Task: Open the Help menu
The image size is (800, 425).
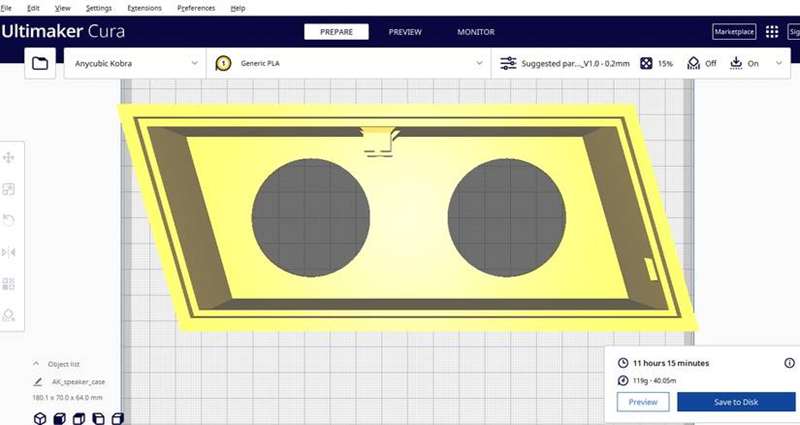Action: (x=238, y=8)
